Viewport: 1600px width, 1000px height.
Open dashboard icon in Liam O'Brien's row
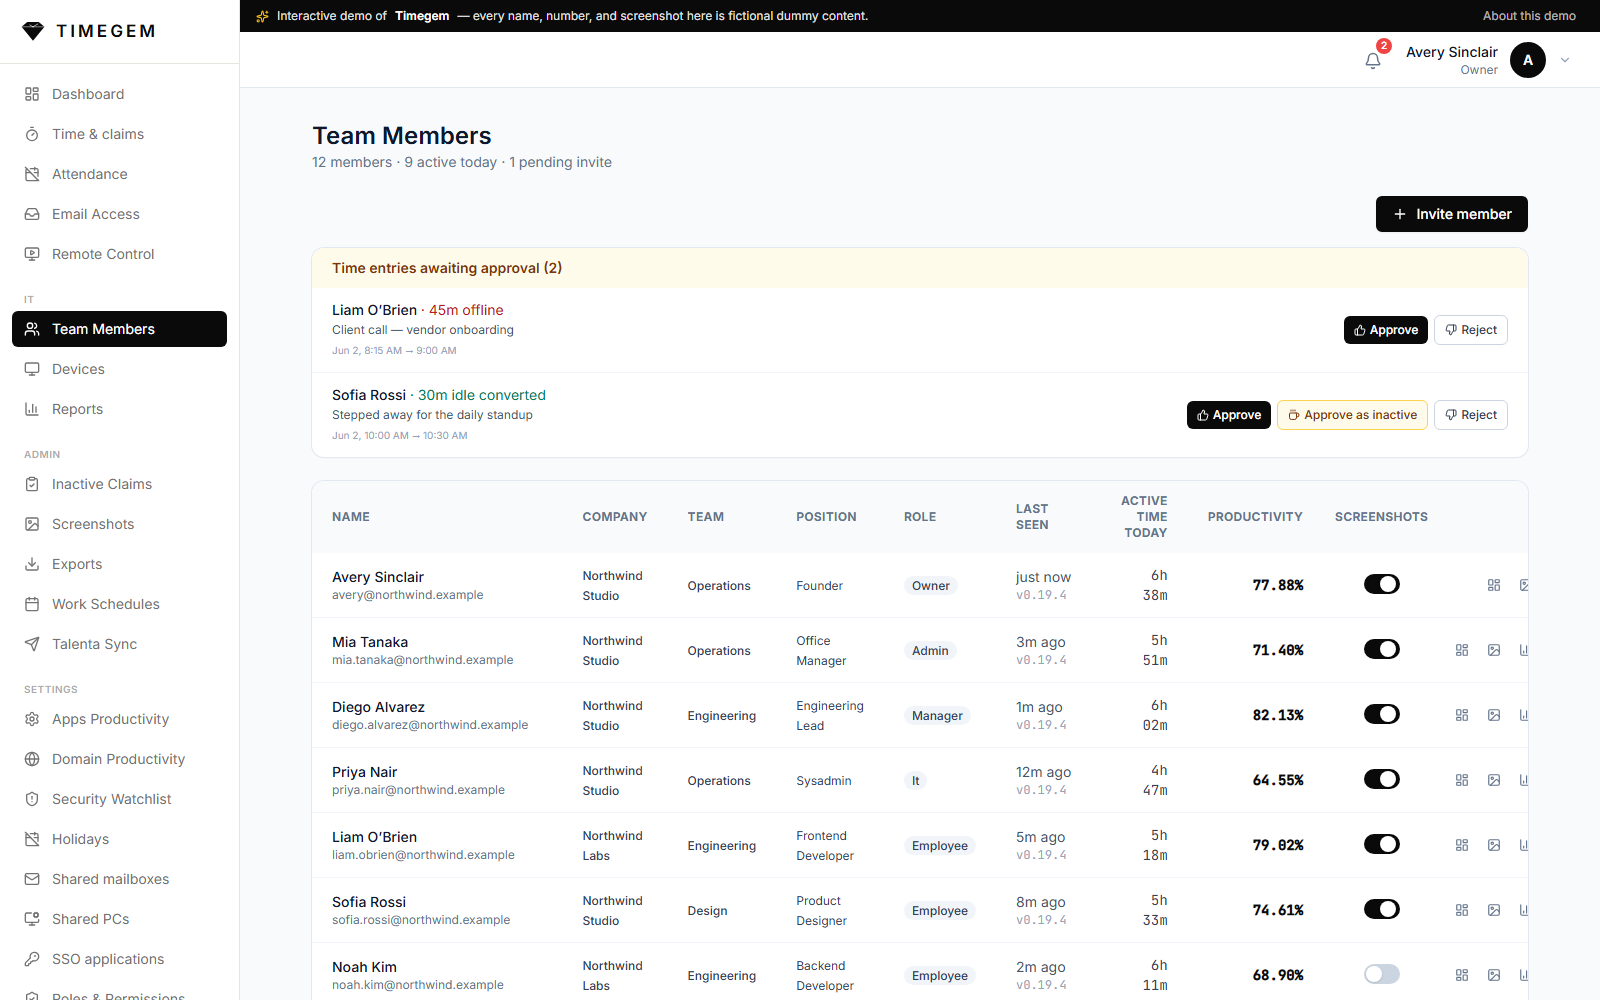[1462, 845]
